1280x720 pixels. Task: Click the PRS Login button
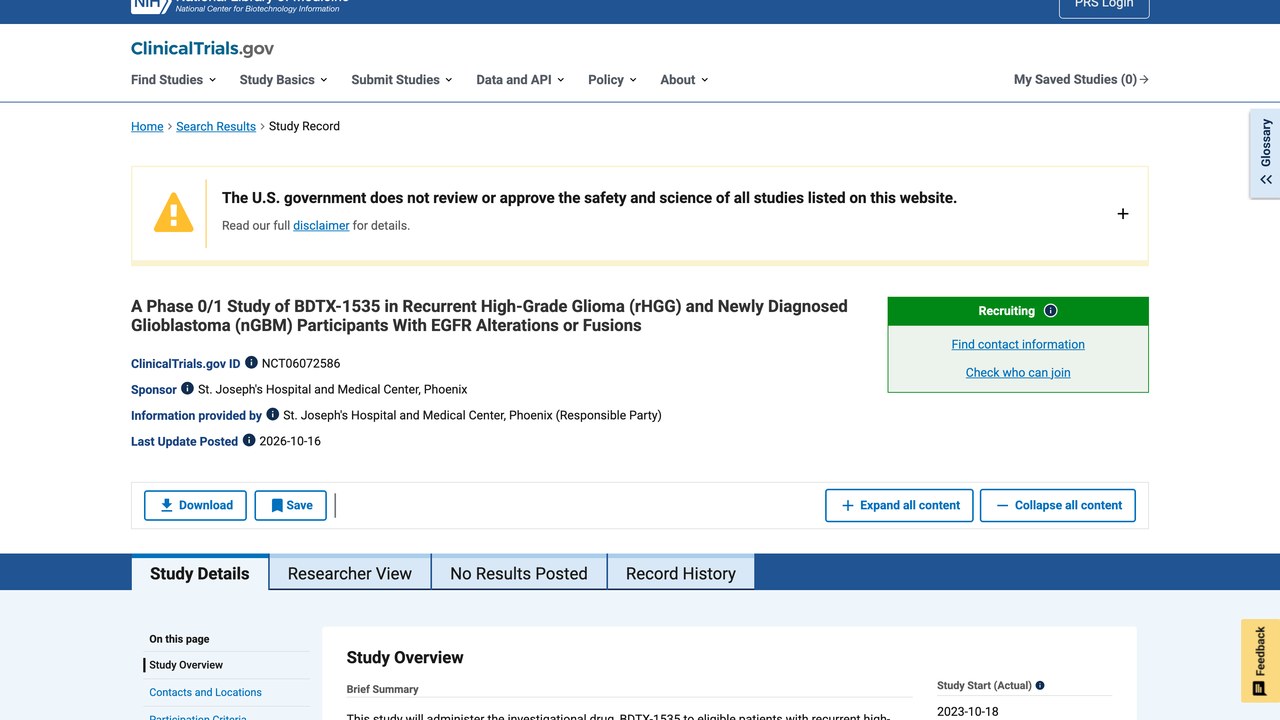[x=1104, y=6]
